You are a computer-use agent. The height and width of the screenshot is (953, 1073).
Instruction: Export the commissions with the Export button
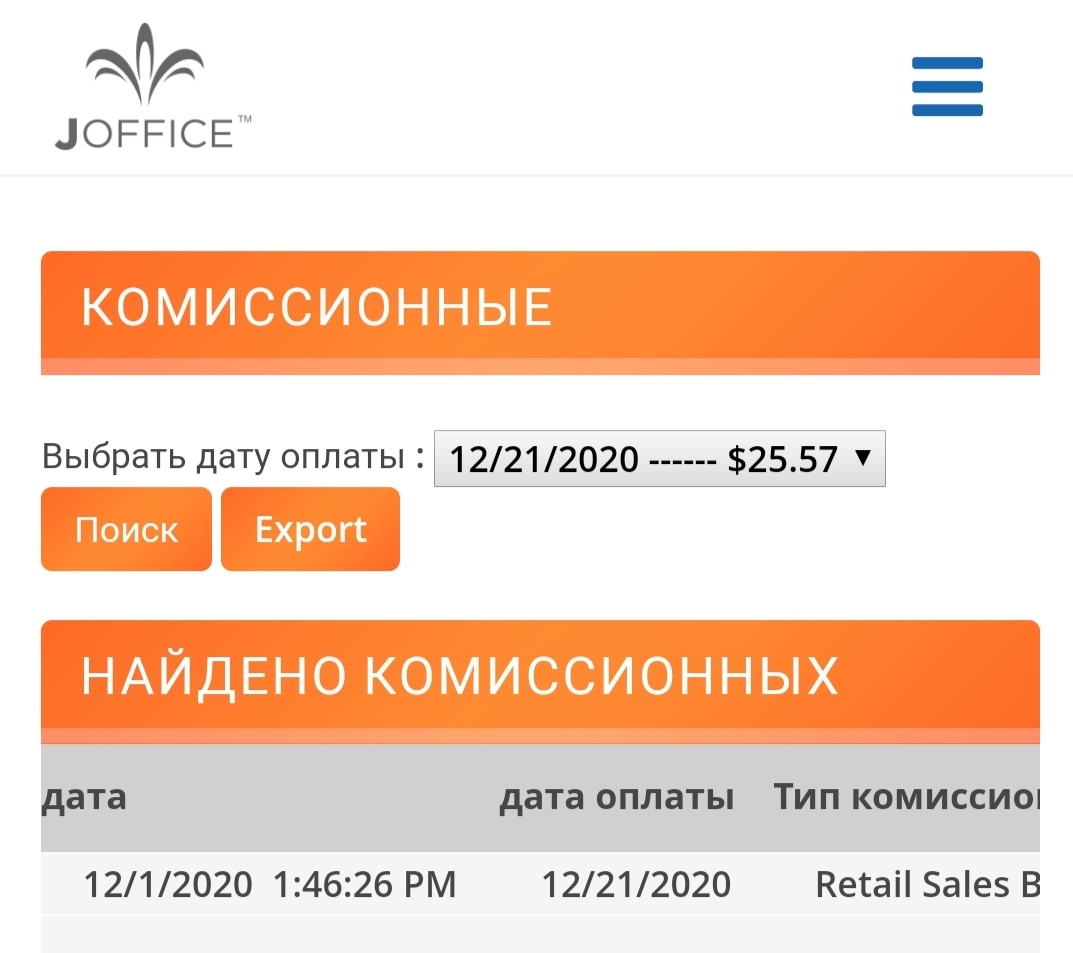311,529
